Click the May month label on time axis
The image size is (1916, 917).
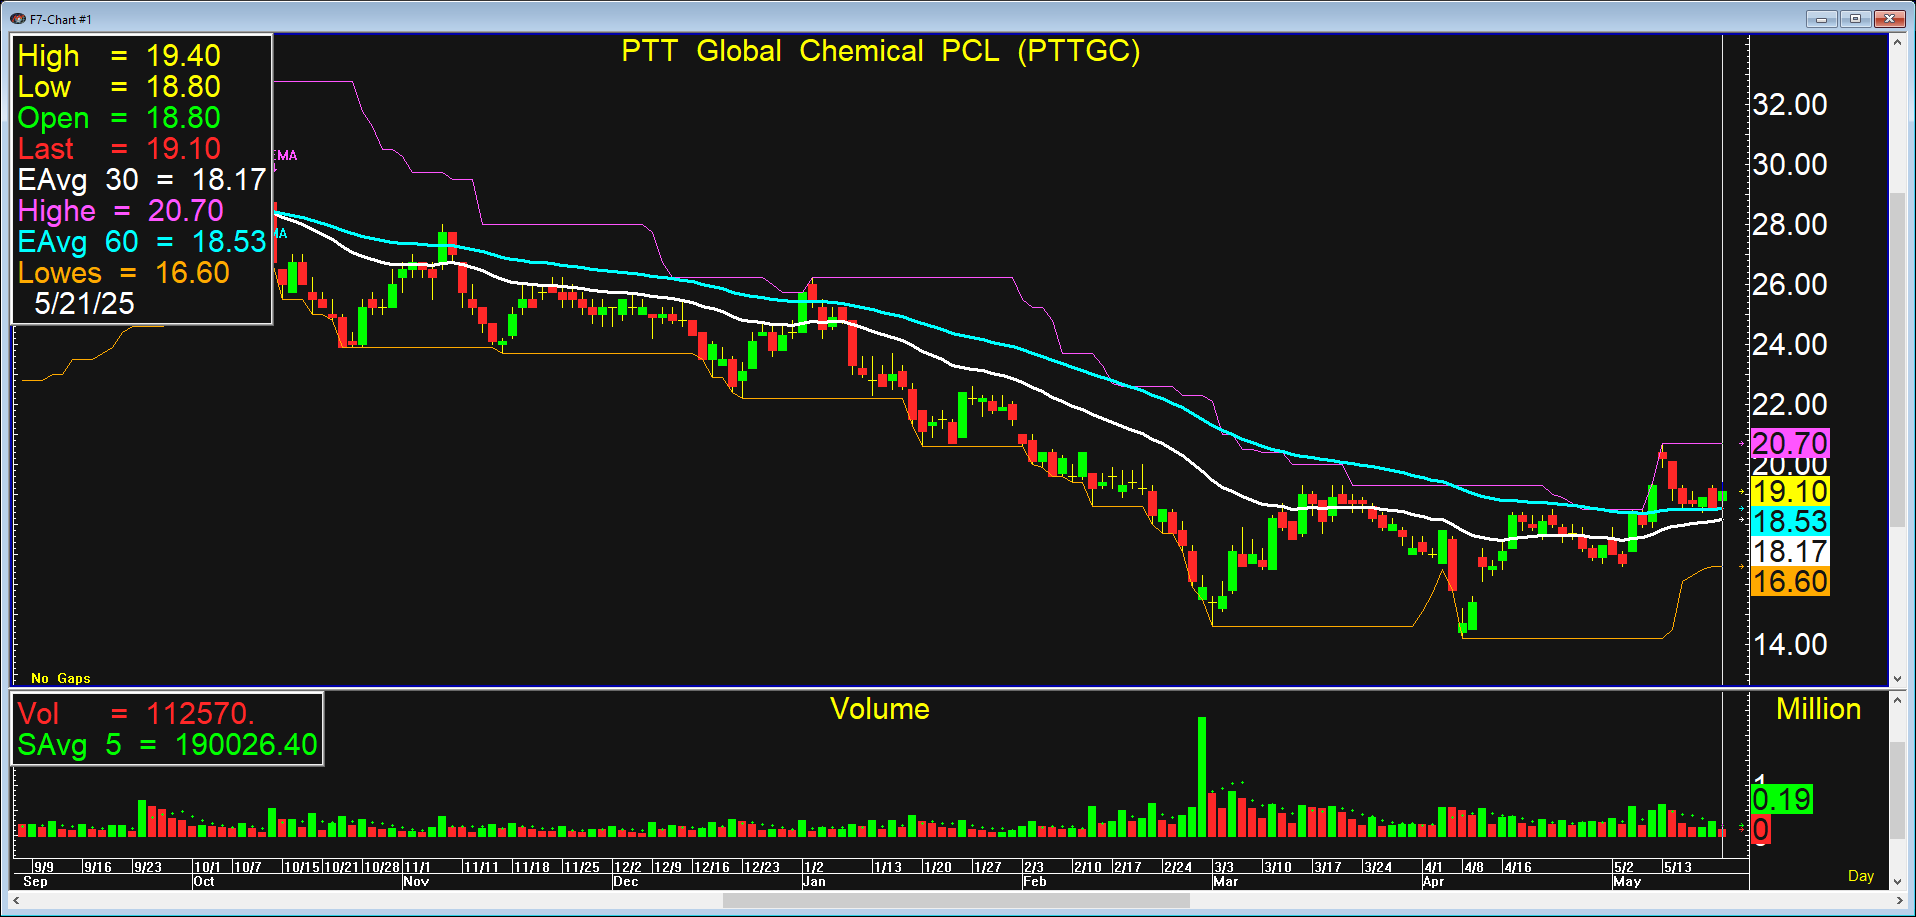[x=1627, y=881]
